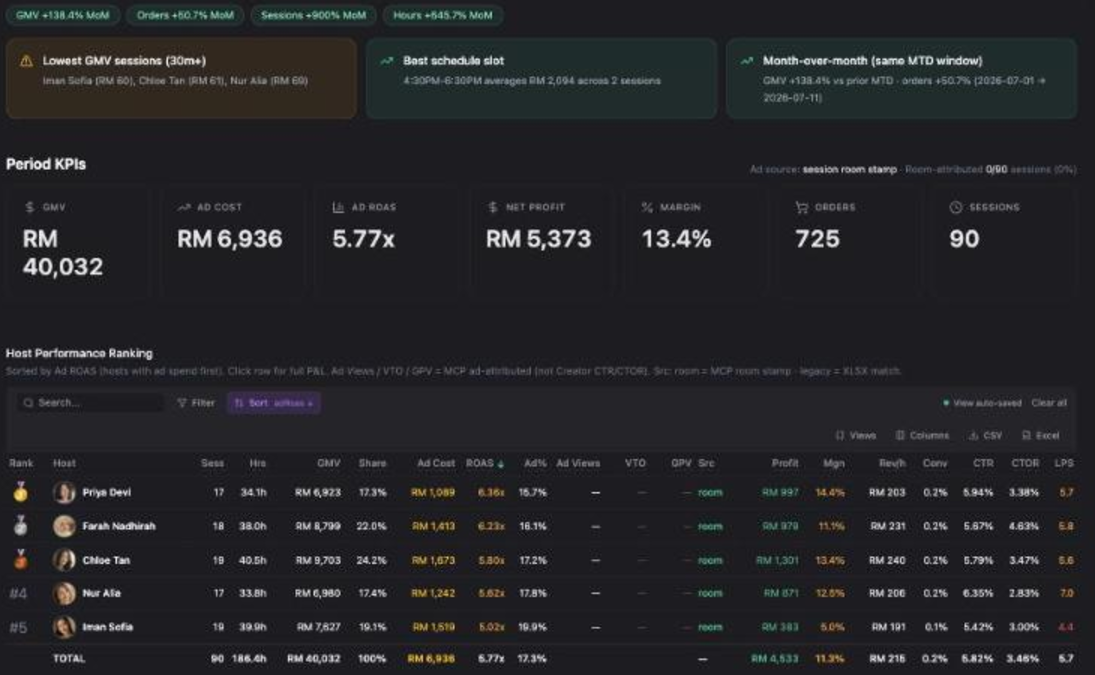Viewport: 1095px width, 675px height.
Task: Click the descending arrow next to ROAS header
Action: (x=501, y=464)
